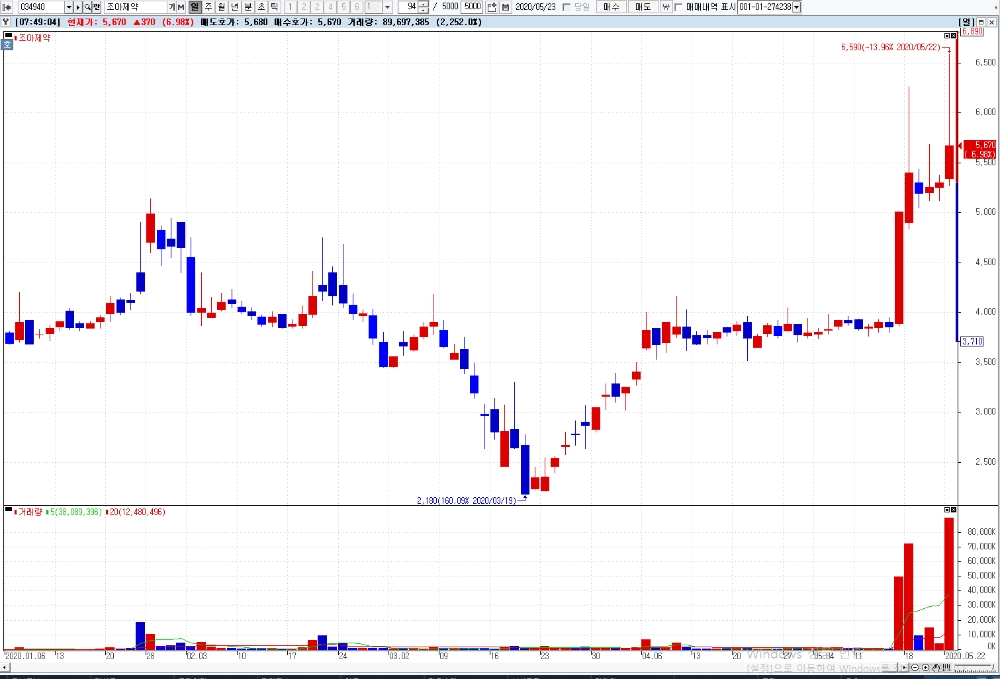Click the candle count field showing 94
The image size is (1000, 679).
click(408, 7)
